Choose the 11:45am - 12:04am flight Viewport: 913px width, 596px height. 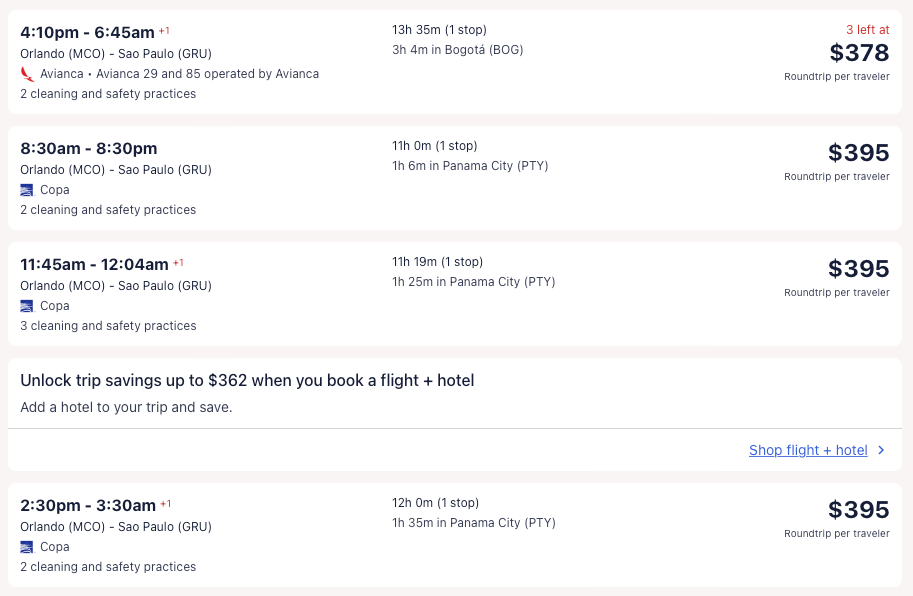click(x=94, y=265)
